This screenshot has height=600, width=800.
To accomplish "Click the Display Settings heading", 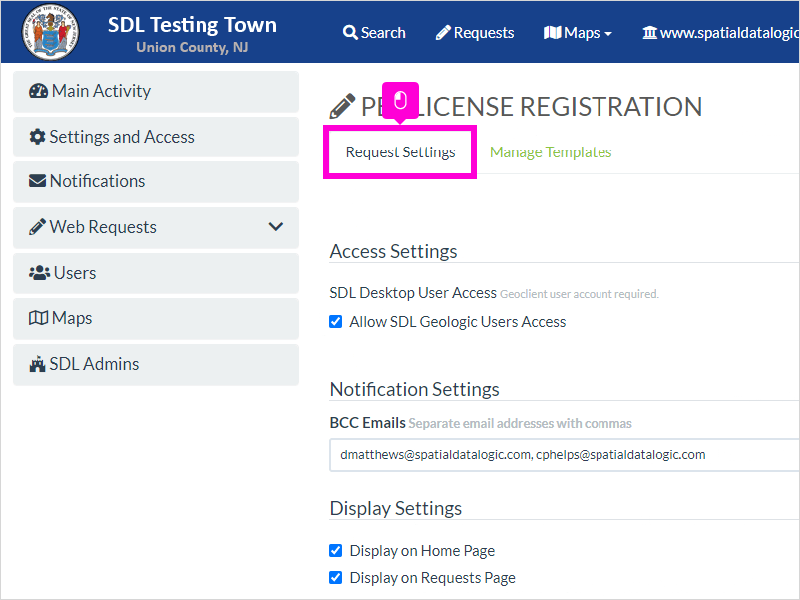I will (396, 508).
